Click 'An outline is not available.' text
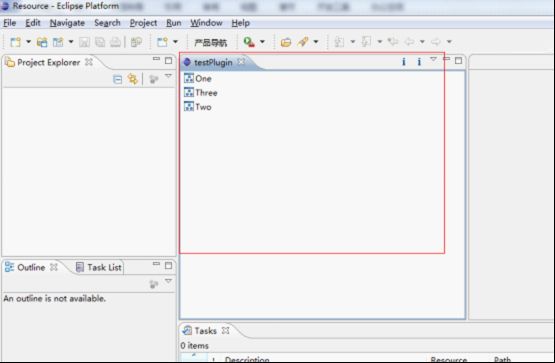555x363 pixels. point(55,299)
